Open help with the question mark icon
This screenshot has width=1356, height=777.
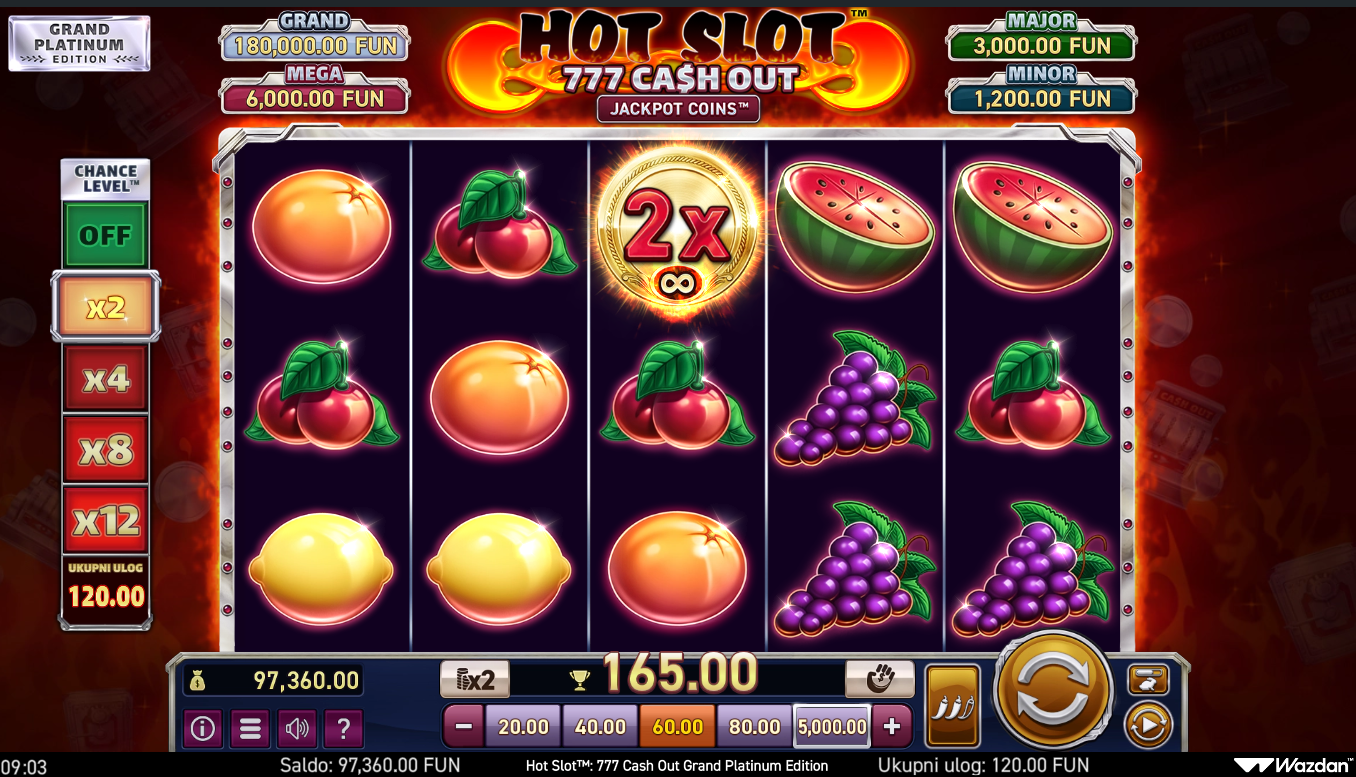tap(343, 728)
